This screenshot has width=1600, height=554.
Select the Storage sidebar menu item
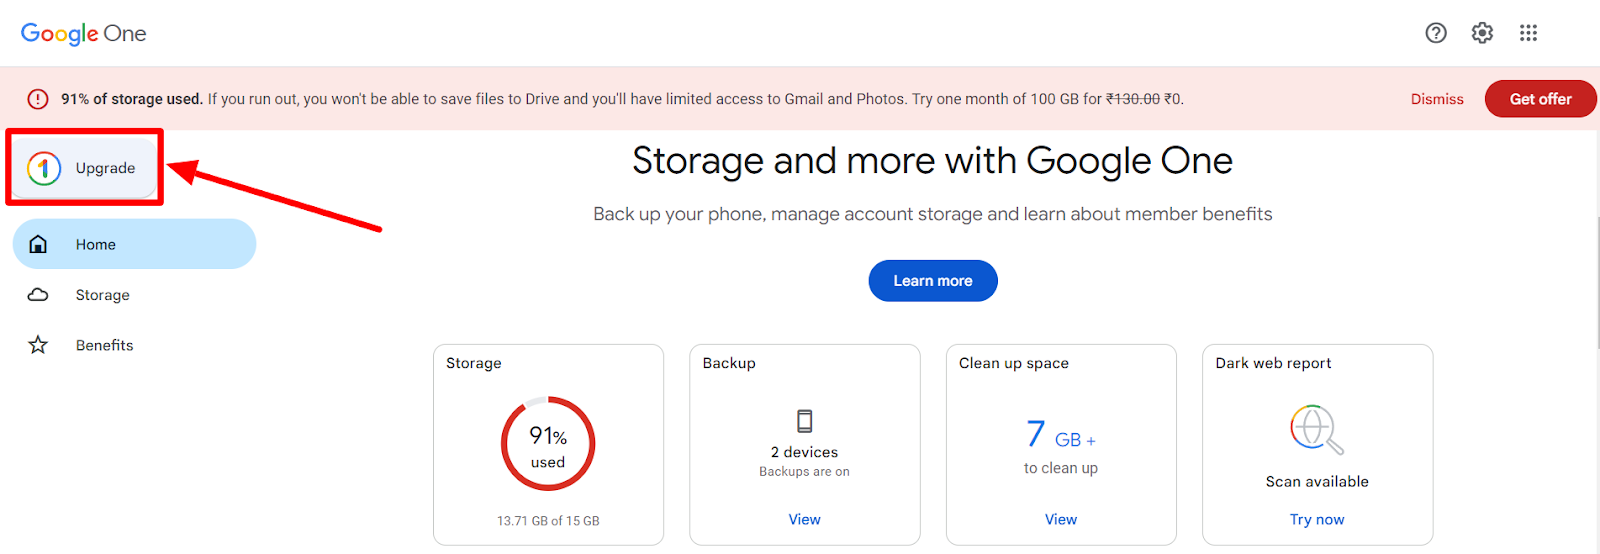pos(134,295)
